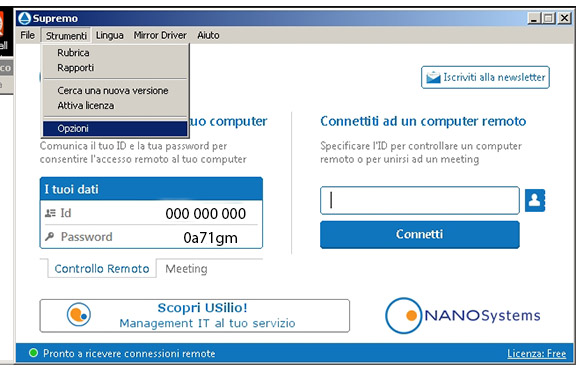
Task: Open the Aiuto menu
Action: click(x=208, y=35)
